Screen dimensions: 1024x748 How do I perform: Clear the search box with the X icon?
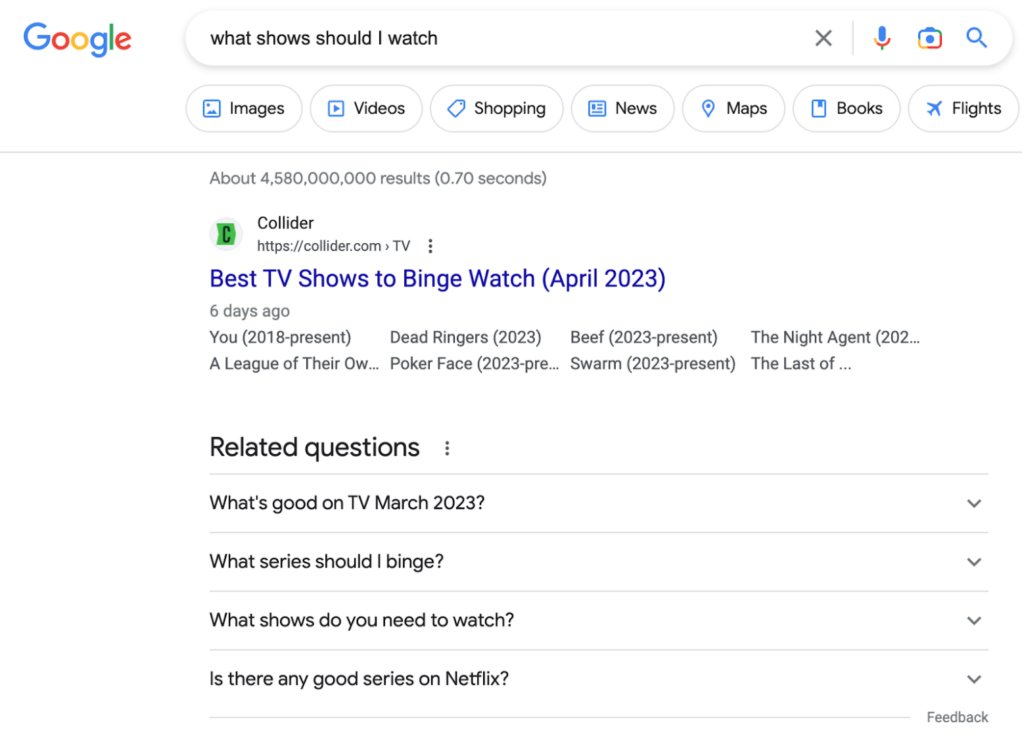pos(824,39)
